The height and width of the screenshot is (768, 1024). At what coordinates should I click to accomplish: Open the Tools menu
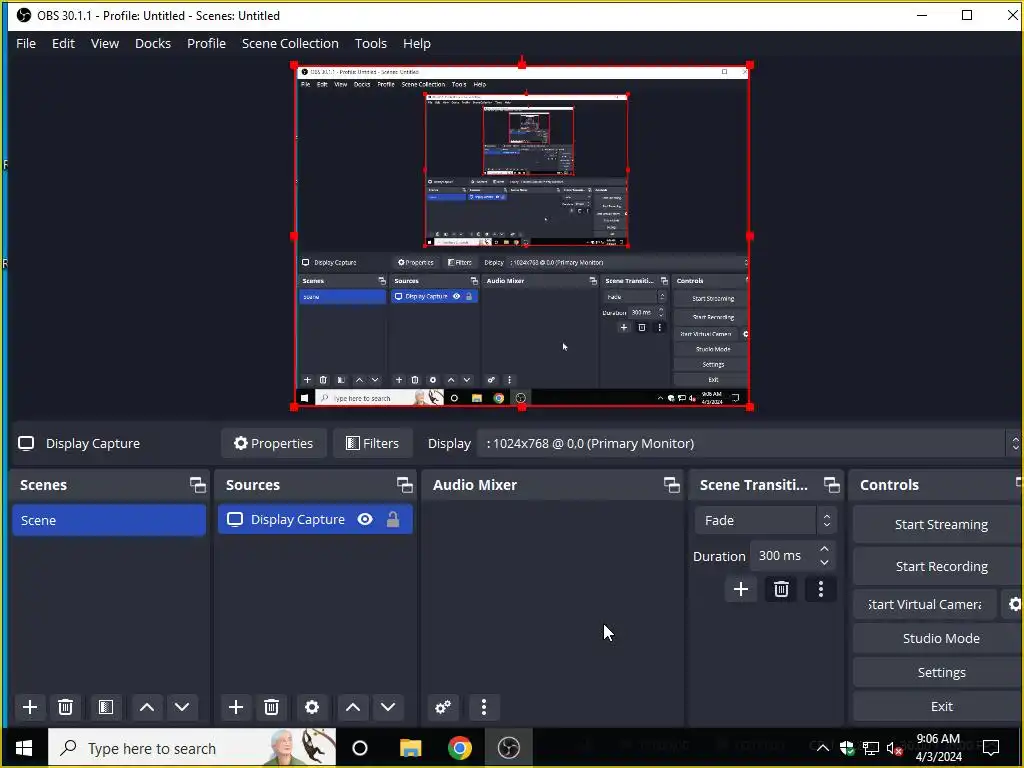click(370, 43)
